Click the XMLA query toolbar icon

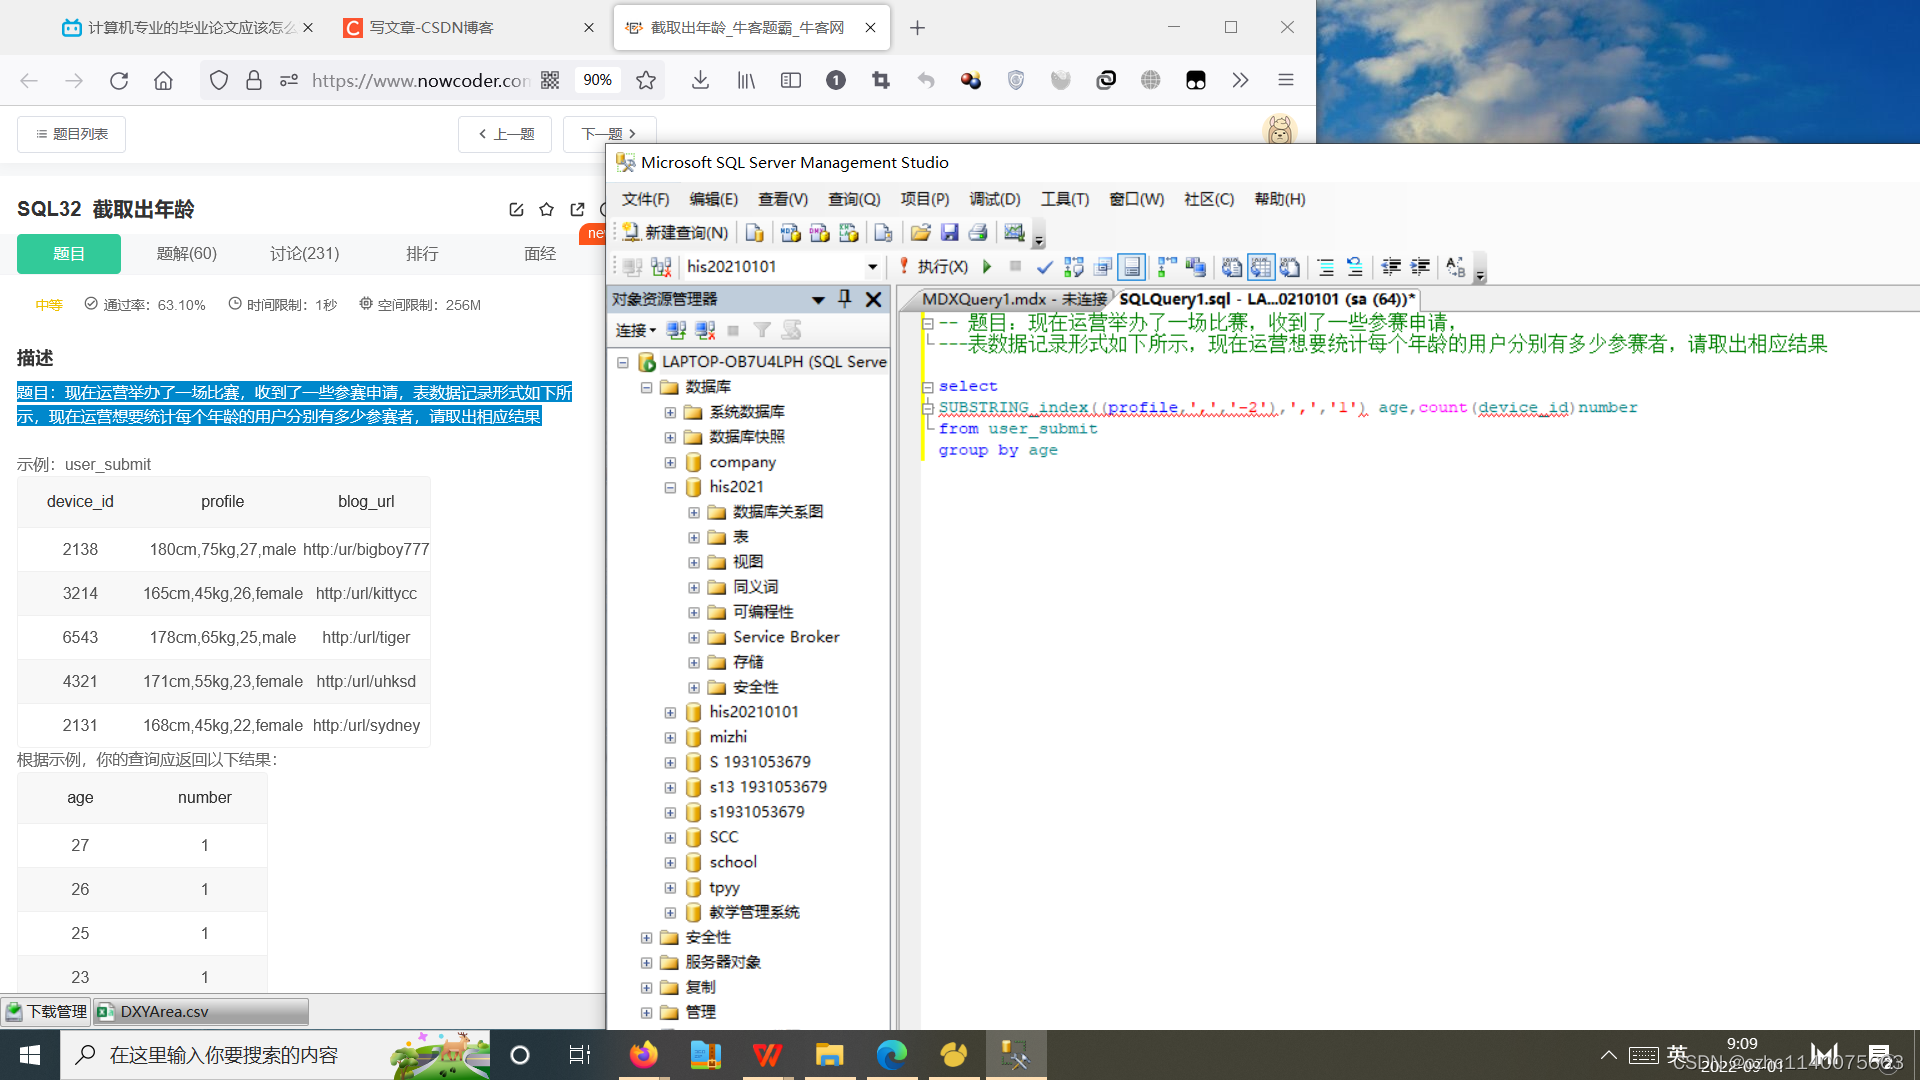tap(849, 233)
